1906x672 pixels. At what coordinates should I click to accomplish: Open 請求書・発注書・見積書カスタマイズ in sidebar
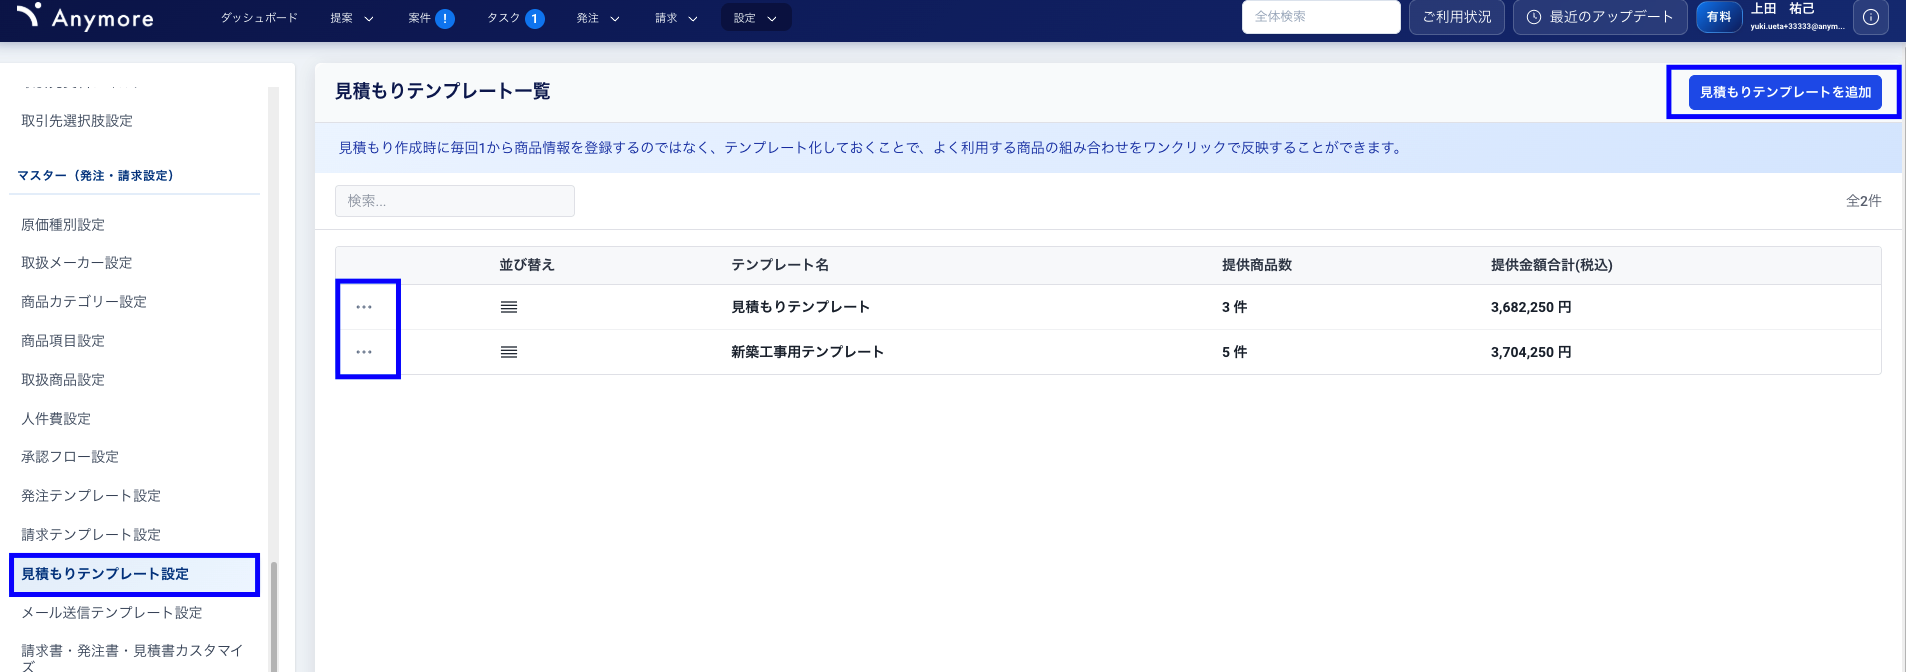click(132, 657)
